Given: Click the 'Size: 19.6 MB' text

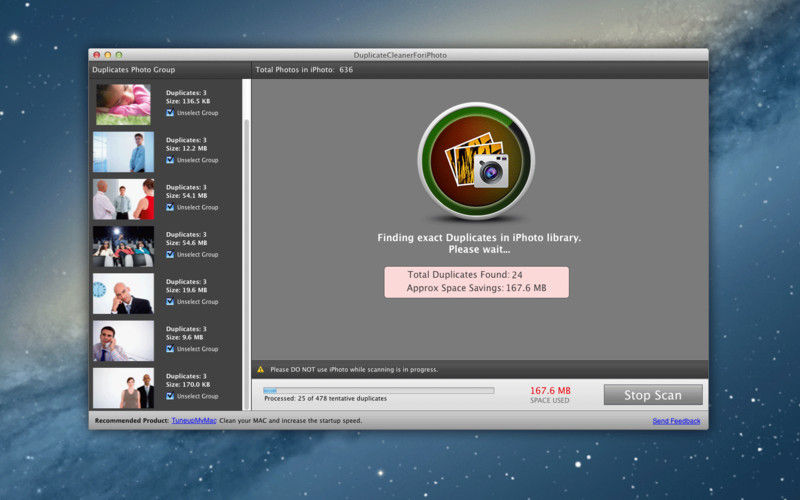Looking at the screenshot, I should [186, 290].
